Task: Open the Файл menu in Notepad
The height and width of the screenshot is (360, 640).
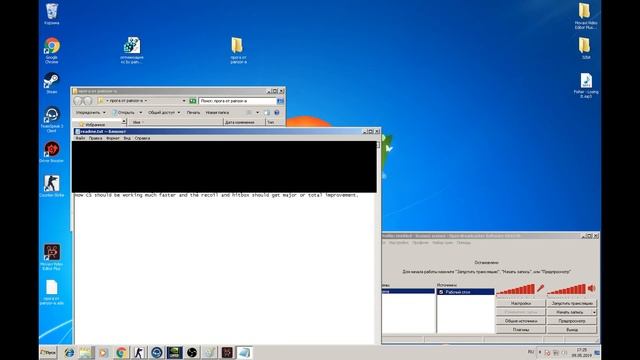Action: coord(80,138)
